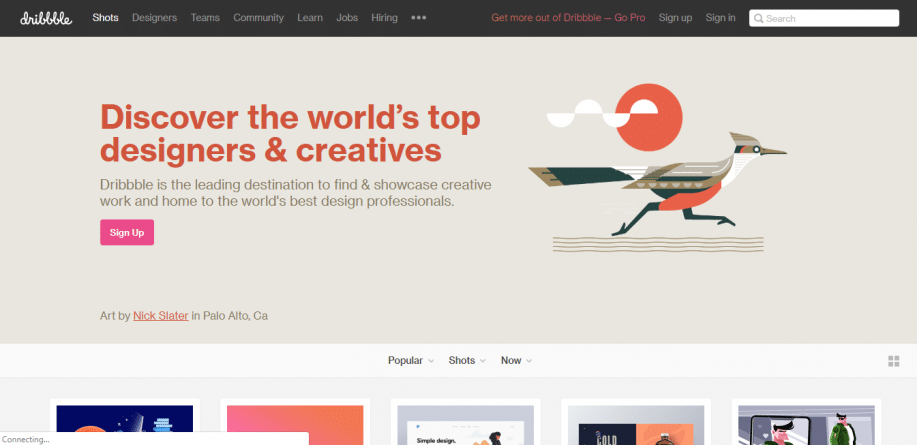
Task: Open the Jobs page
Action: [x=347, y=18]
